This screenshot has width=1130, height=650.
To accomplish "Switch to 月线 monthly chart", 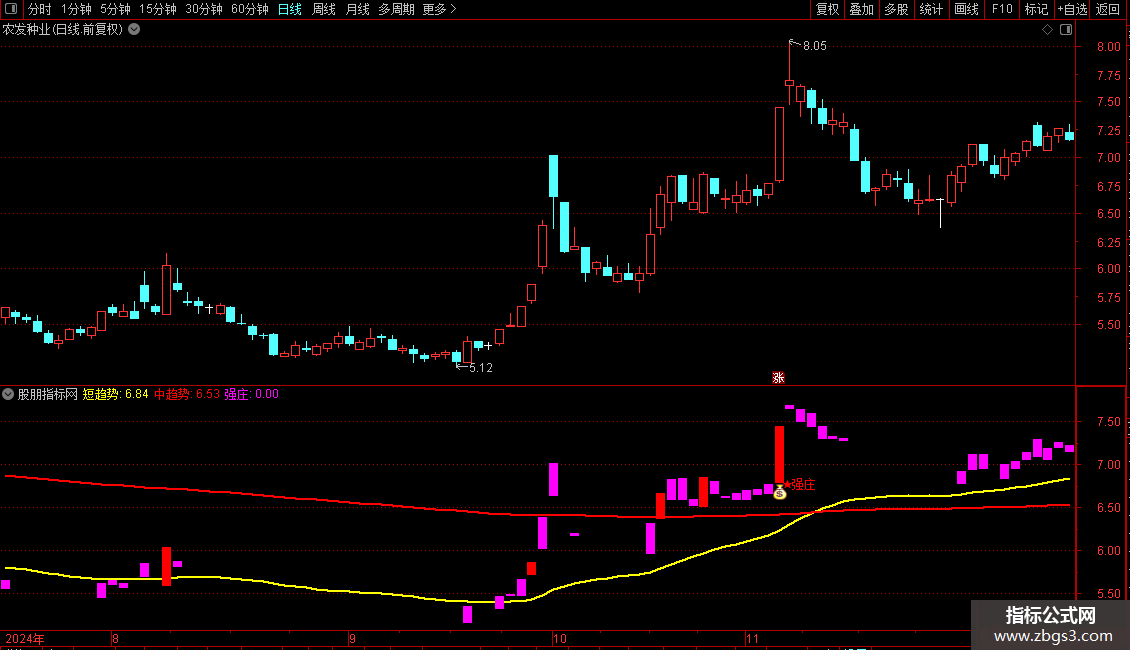I will 357,9.
